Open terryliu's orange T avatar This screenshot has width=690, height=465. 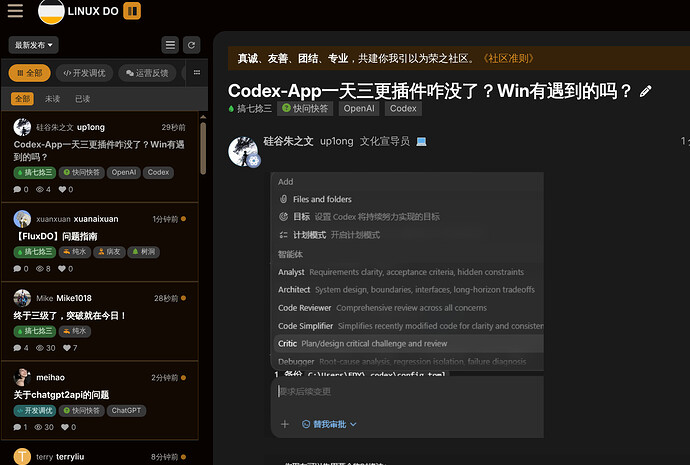click(x=22, y=457)
